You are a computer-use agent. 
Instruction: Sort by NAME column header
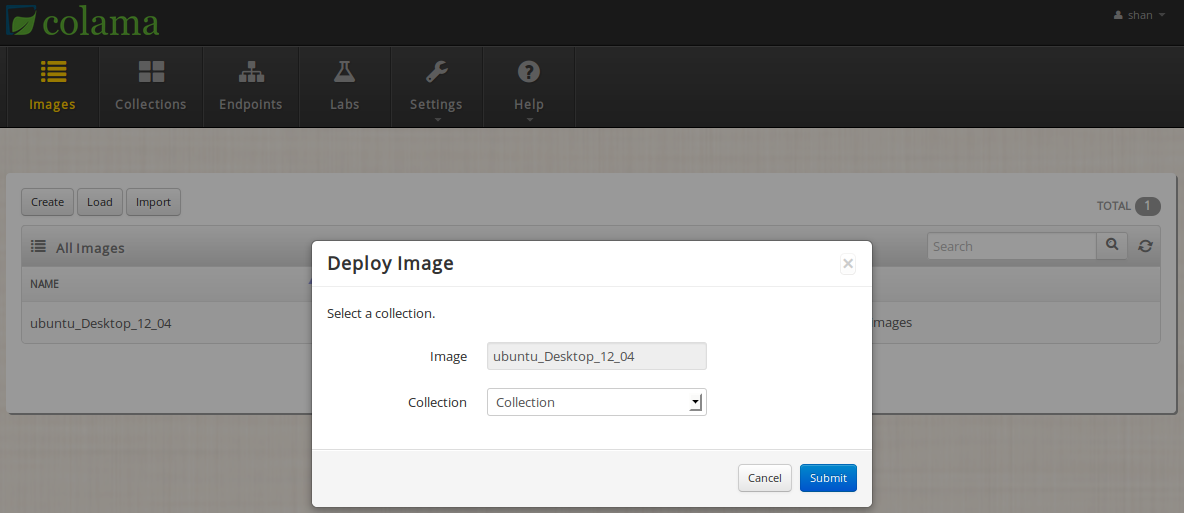point(45,284)
